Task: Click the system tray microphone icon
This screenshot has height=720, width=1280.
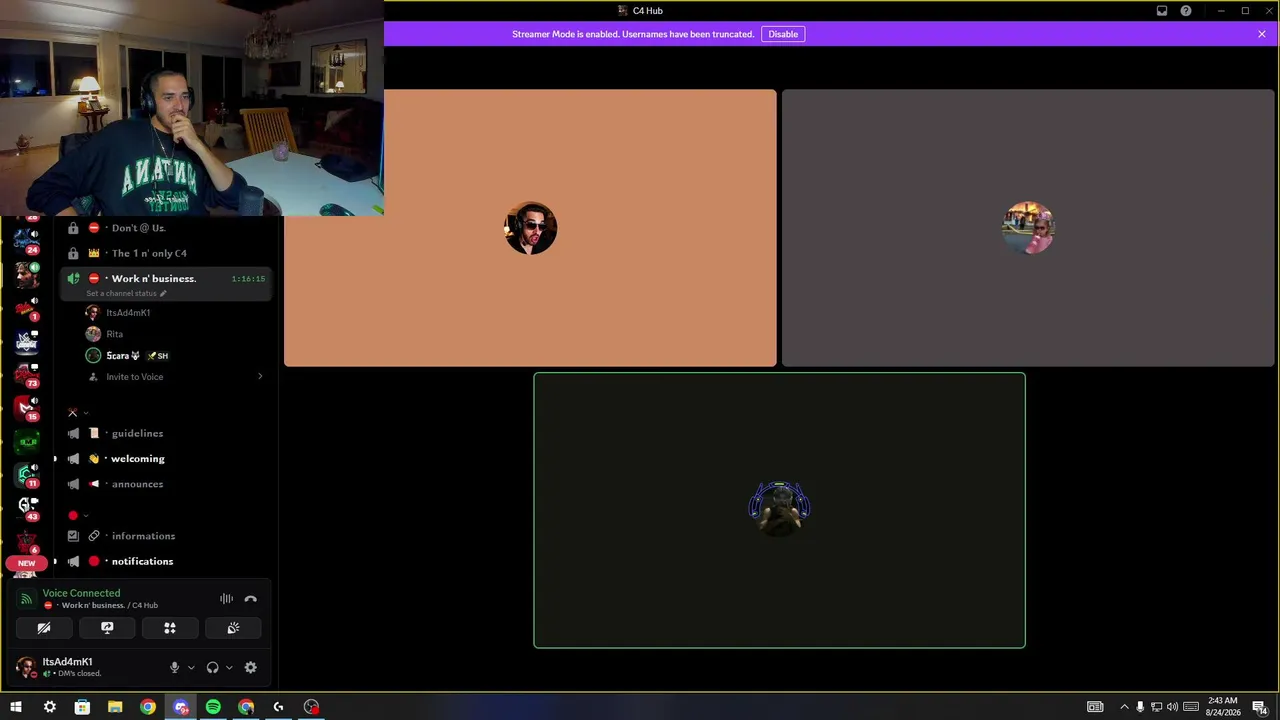Action: 1140,707
